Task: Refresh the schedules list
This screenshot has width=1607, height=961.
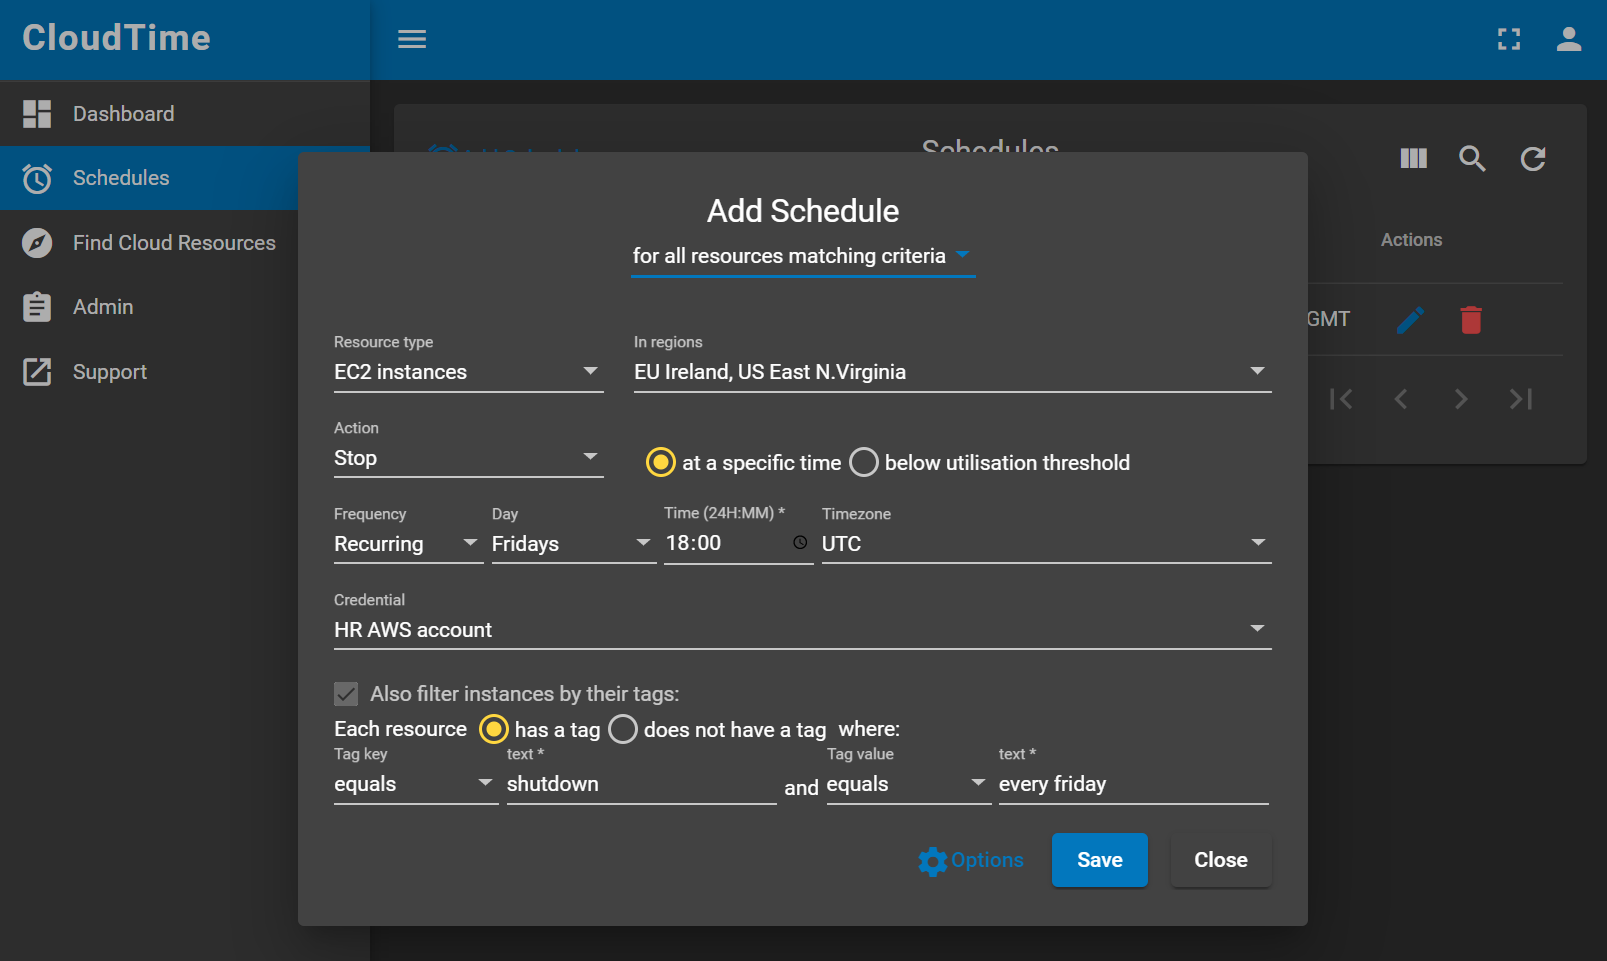Action: 1532,158
